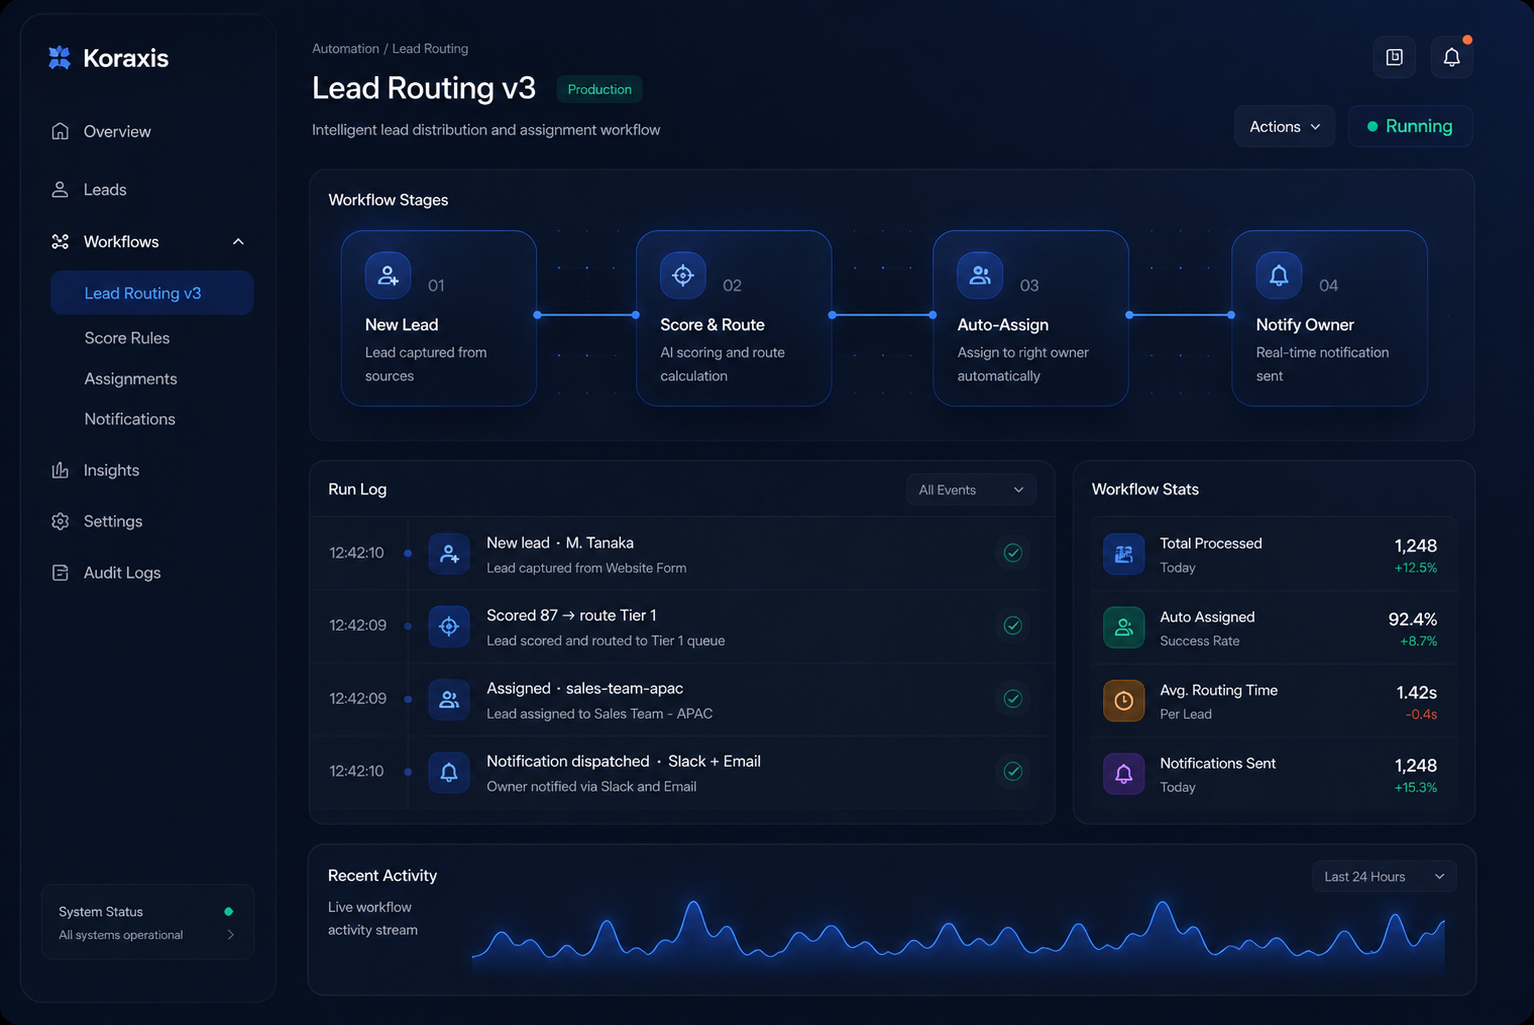The height and width of the screenshot is (1025, 1534).
Task: Open the Actions dropdown
Action: (1284, 127)
